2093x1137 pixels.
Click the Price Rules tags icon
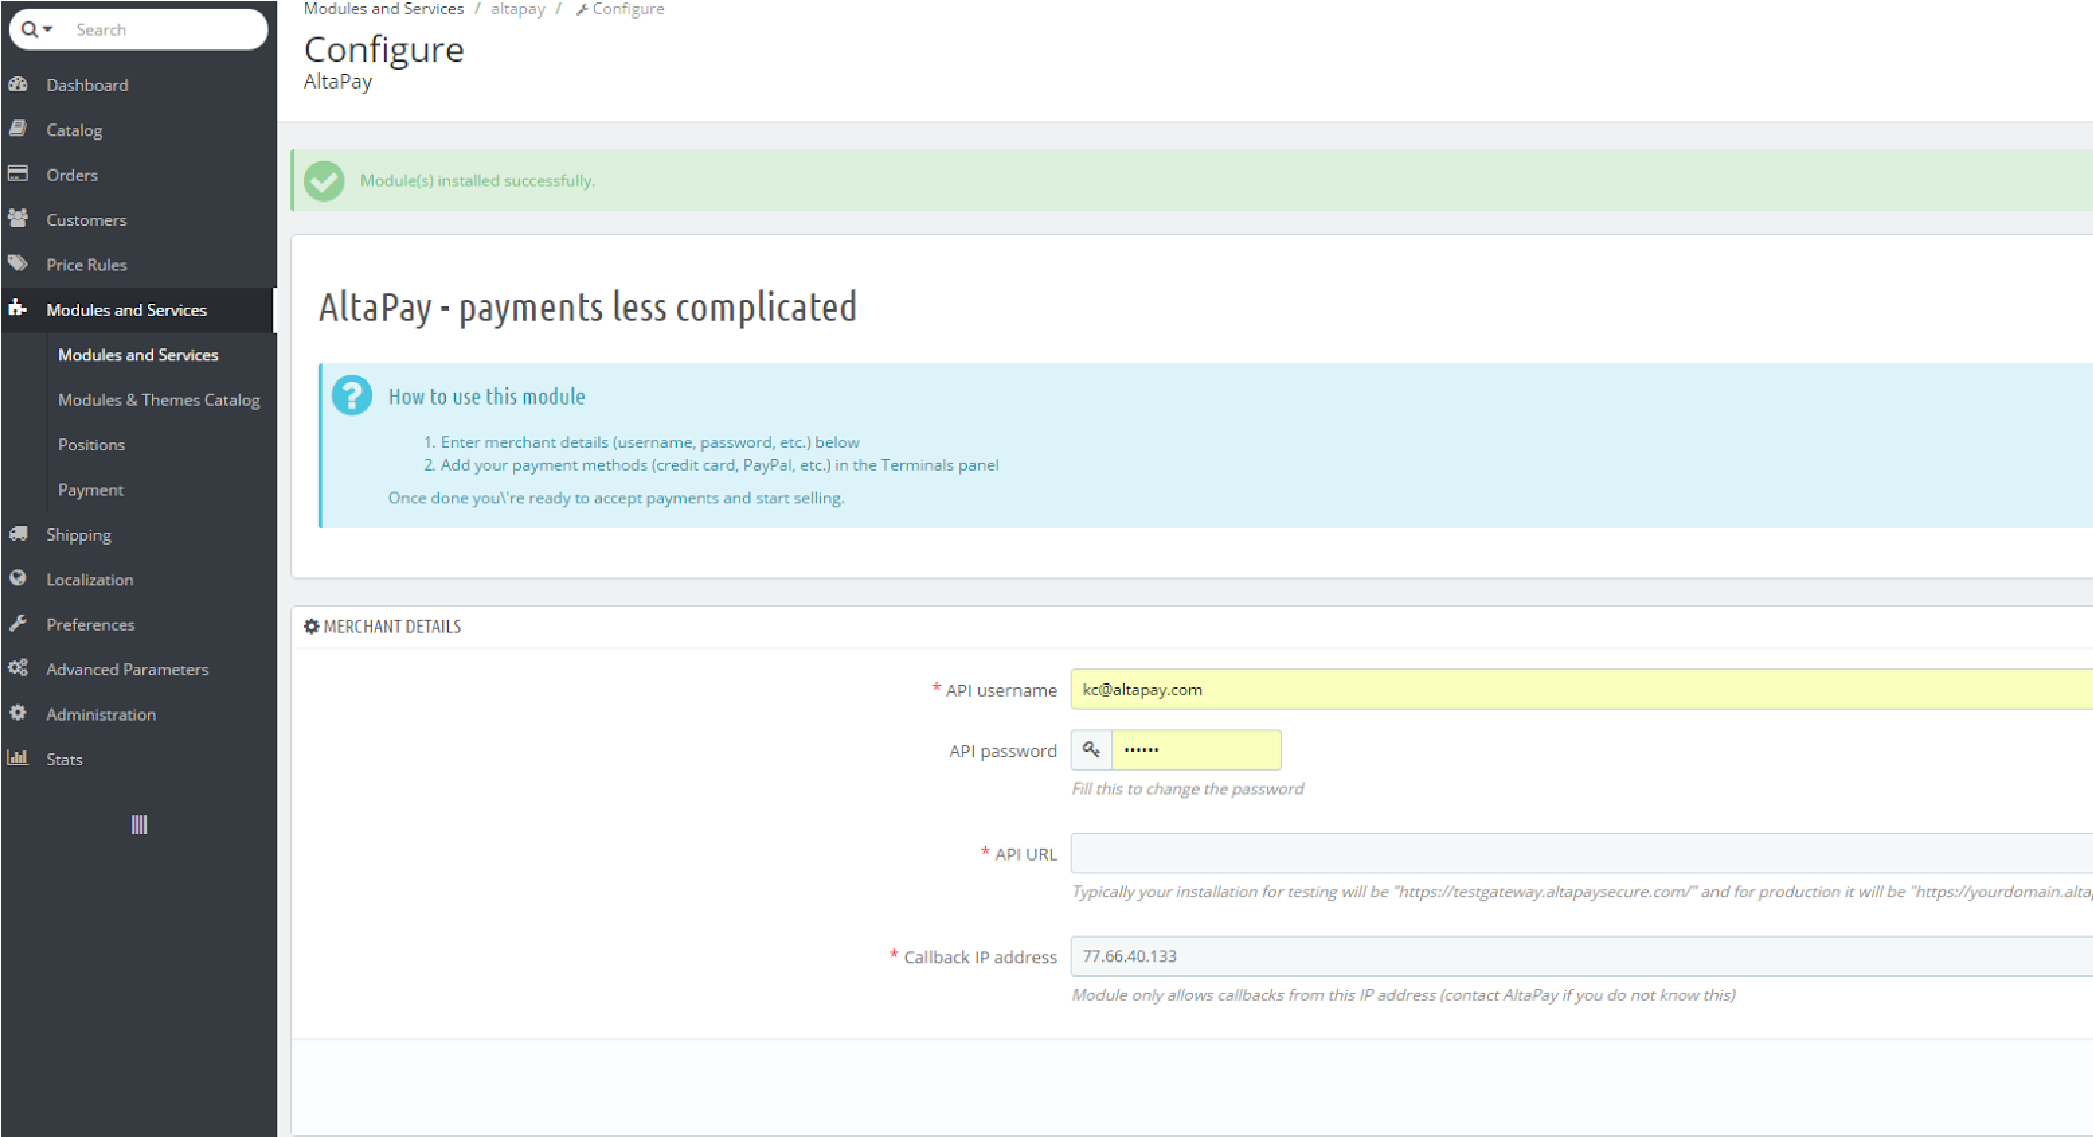[x=18, y=264]
